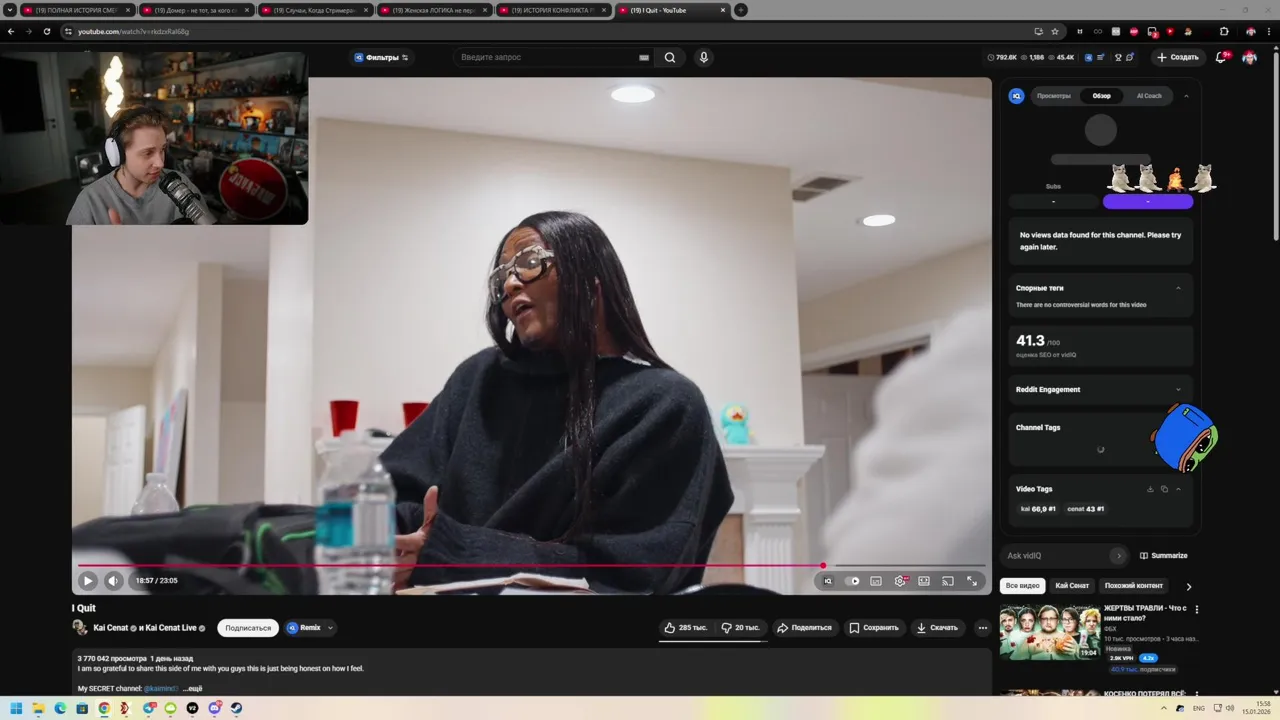This screenshot has width=1280, height=720.
Task: Switch to the 'I Quit - YouTube' browser tab
Action: coord(672,10)
